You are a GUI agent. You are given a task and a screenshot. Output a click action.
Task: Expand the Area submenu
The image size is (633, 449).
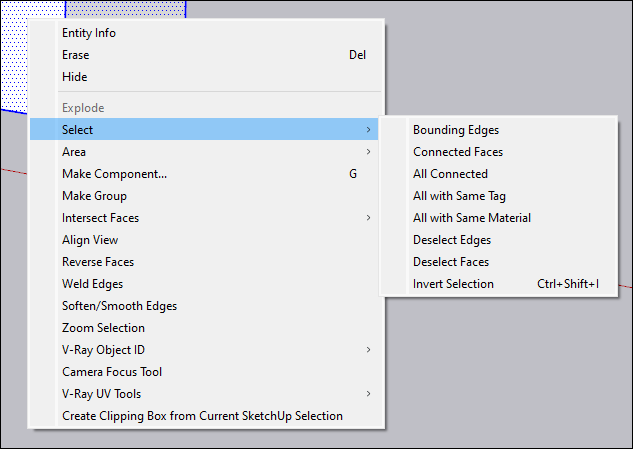[x=74, y=152]
